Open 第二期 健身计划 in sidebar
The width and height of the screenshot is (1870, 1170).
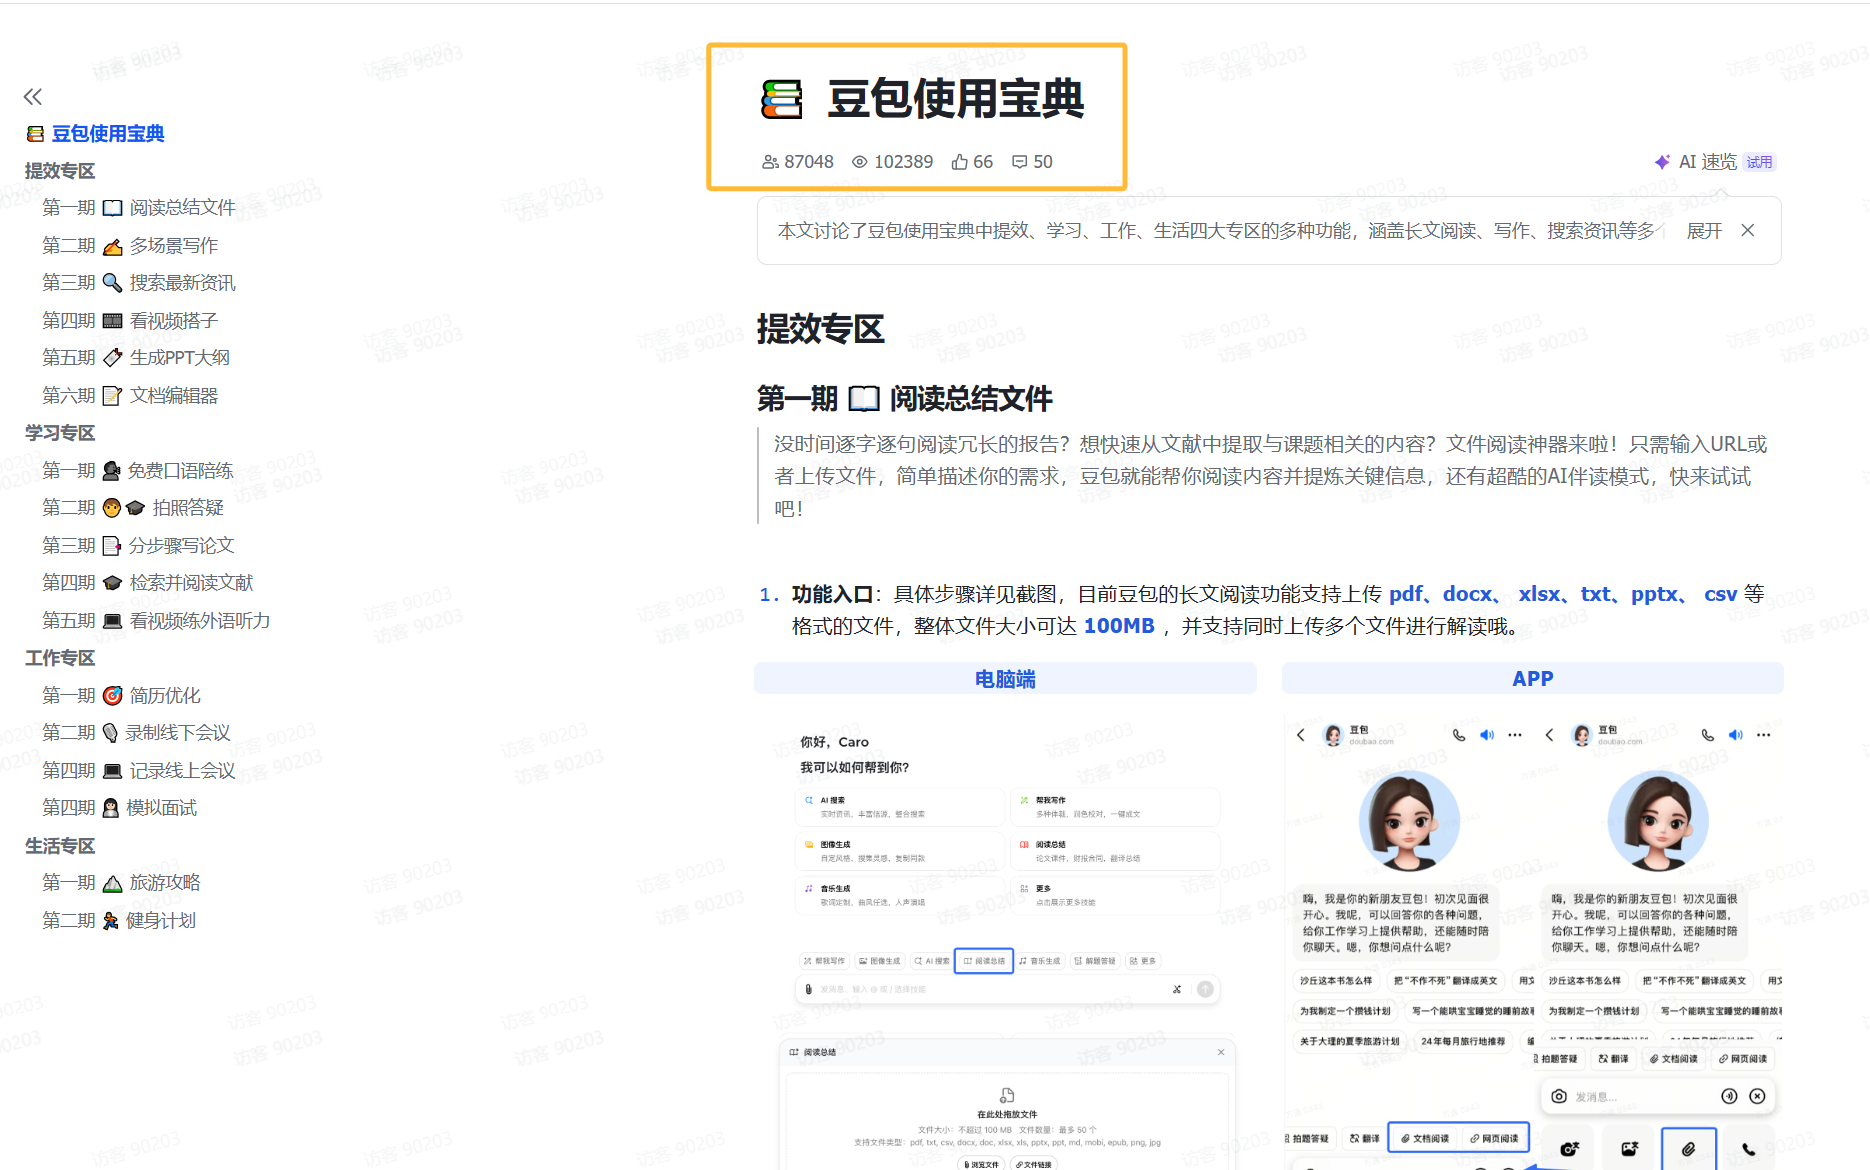click(x=119, y=921)
